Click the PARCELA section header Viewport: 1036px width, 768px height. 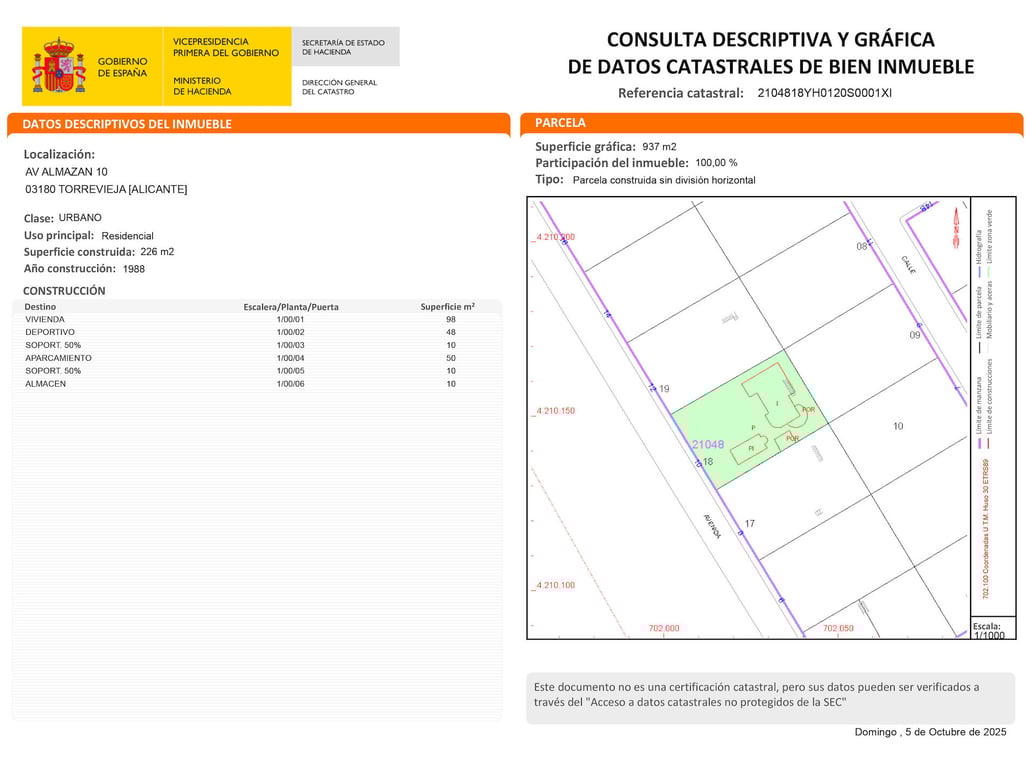(x=560, y=122)
